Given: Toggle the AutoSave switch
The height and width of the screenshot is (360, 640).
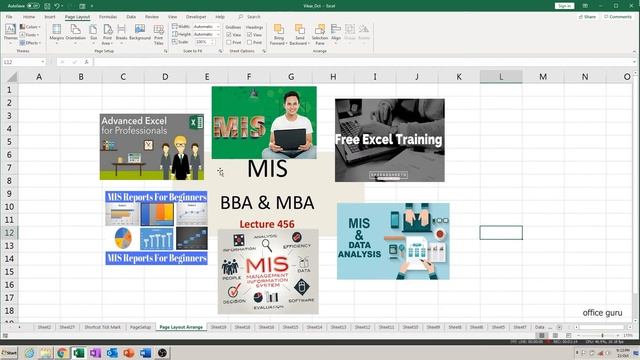Looking at the screenshot, I should 33,6.
